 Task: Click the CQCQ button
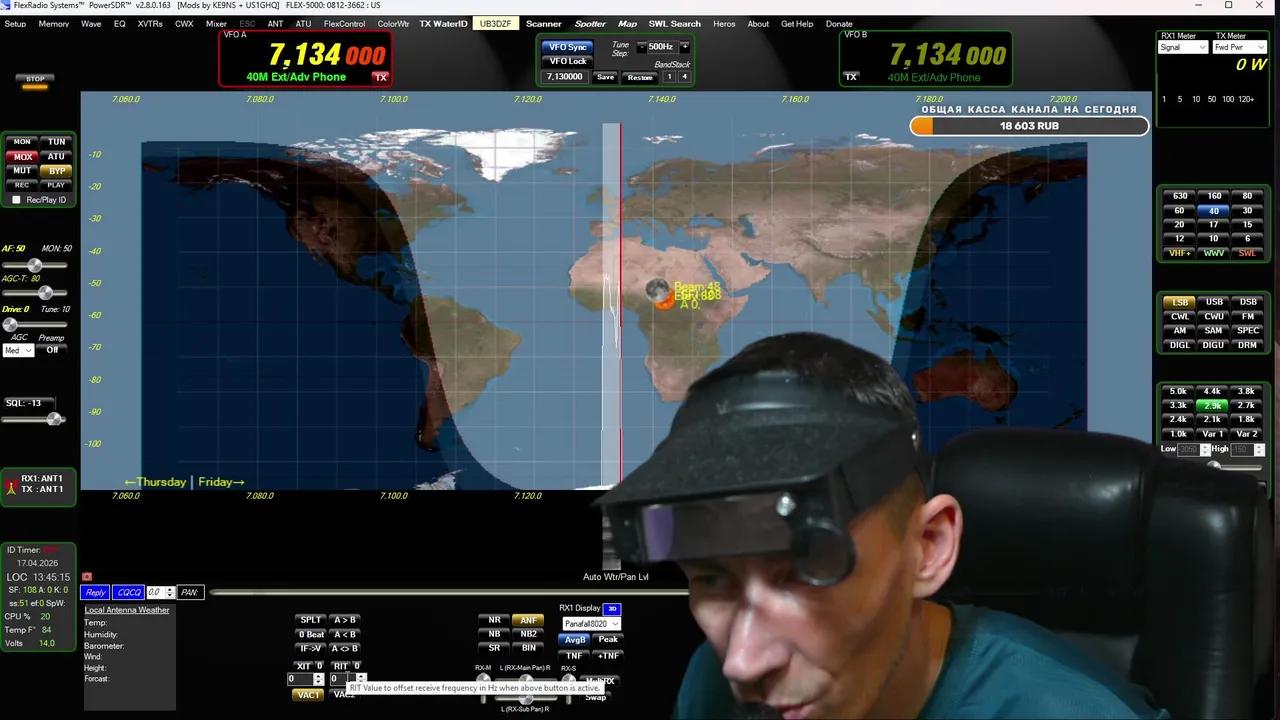coord(128,592)
